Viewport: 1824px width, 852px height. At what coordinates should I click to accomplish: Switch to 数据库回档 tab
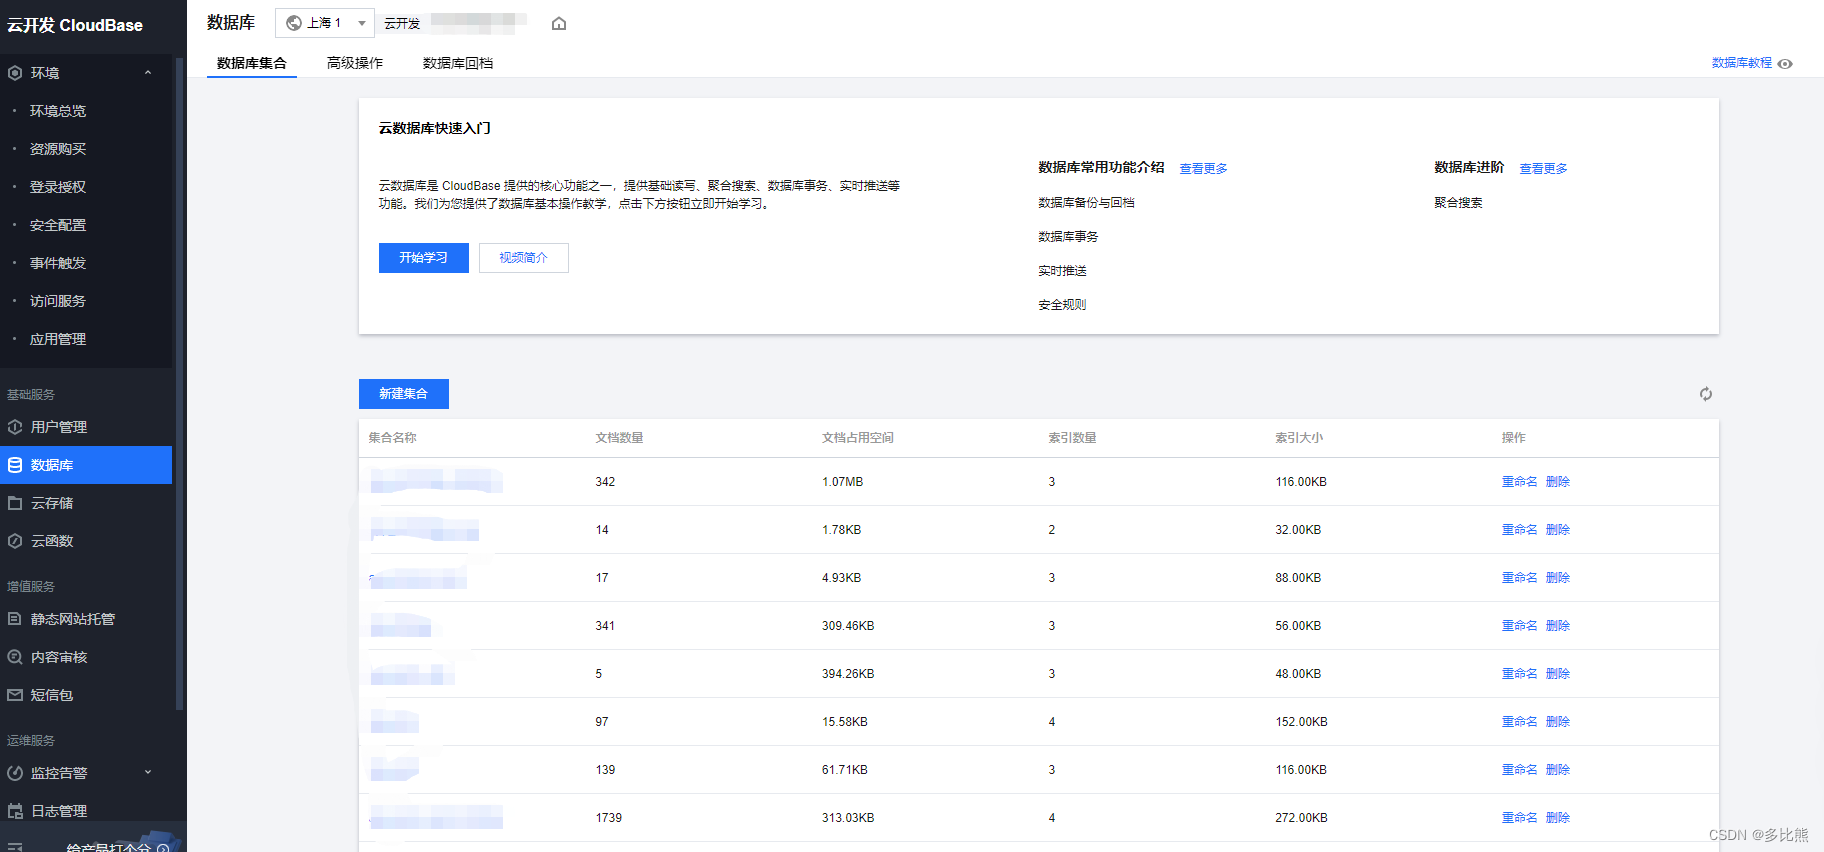[458, 63]
